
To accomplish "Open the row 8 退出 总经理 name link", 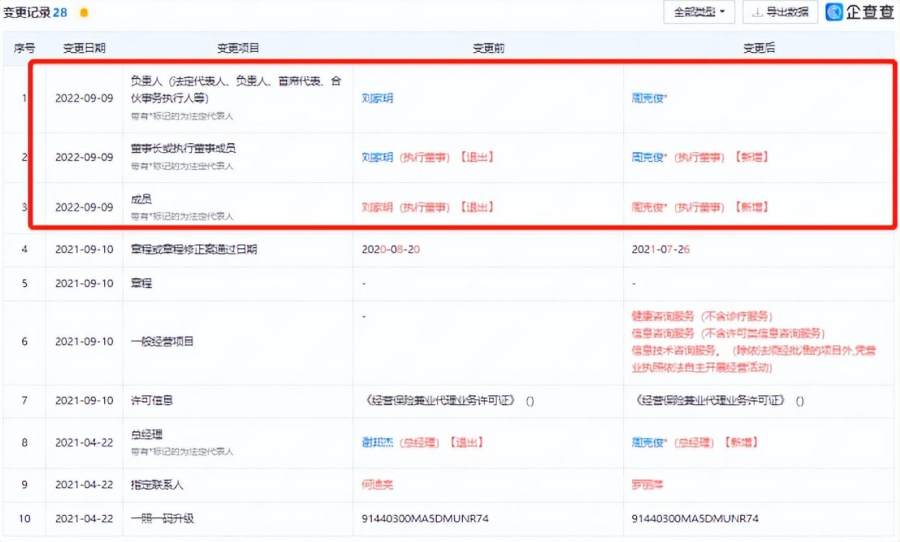I will point(377,443).
